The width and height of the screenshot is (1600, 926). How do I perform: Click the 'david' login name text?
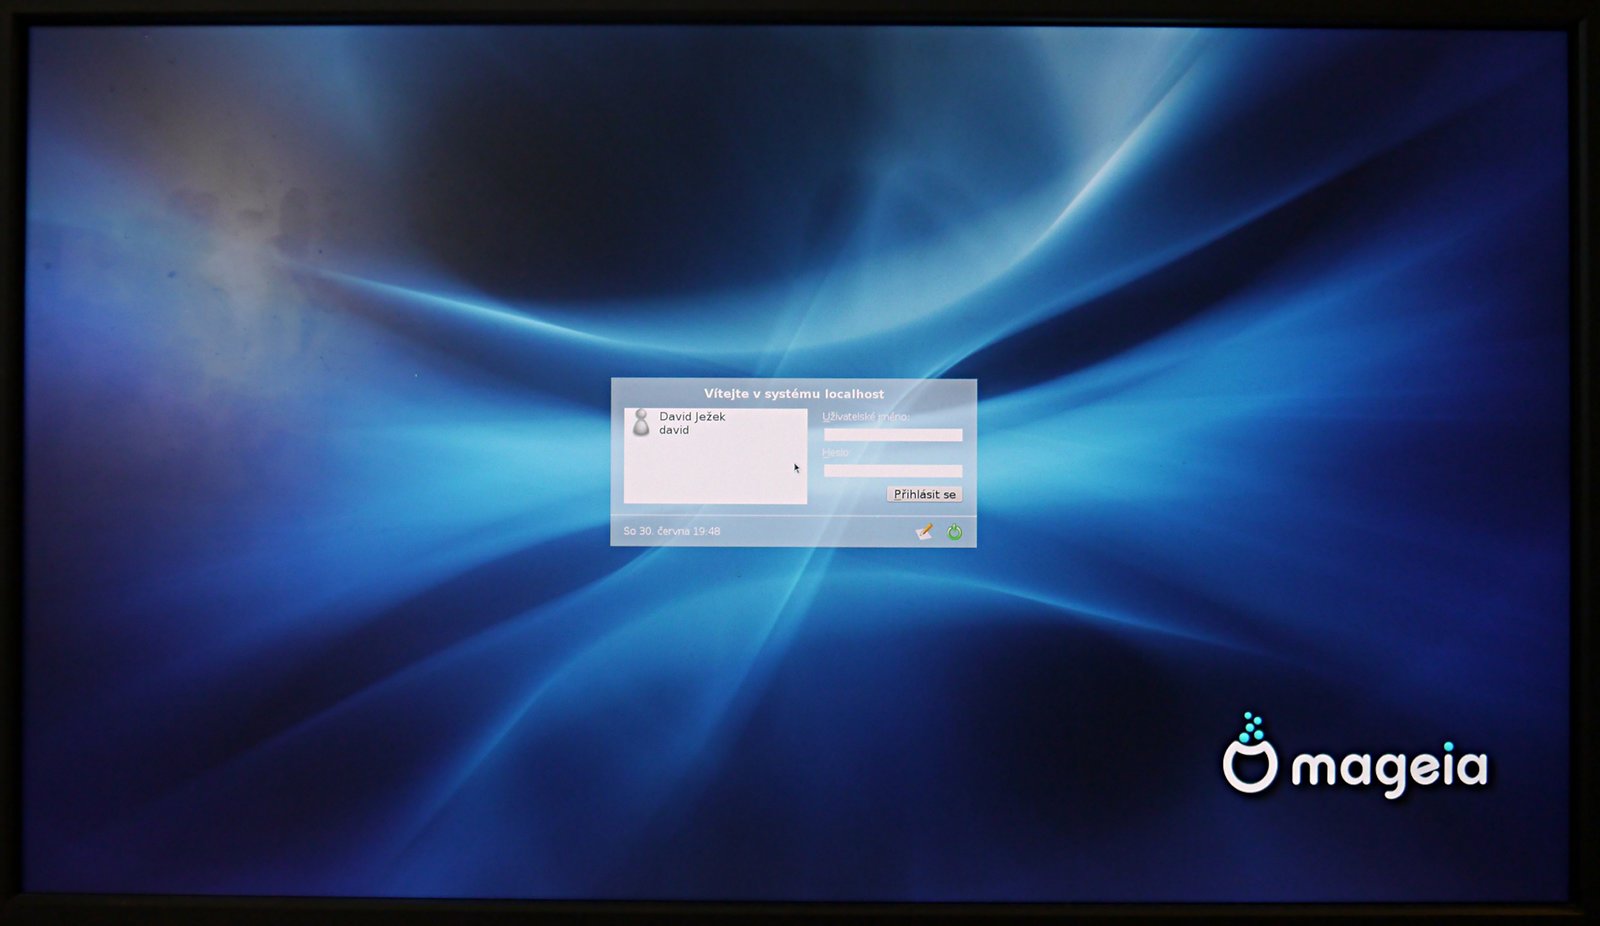(x=674, y=430)
